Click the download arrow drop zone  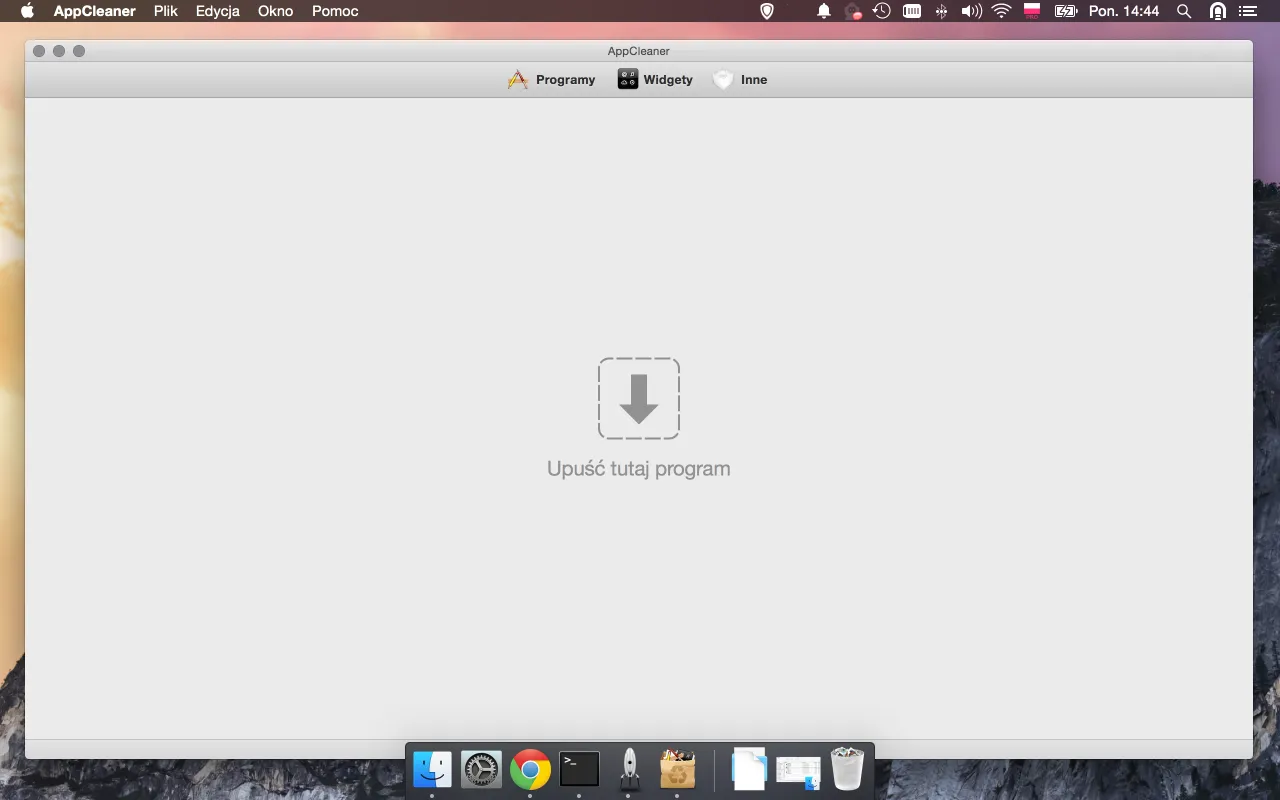tap(639, 398)
